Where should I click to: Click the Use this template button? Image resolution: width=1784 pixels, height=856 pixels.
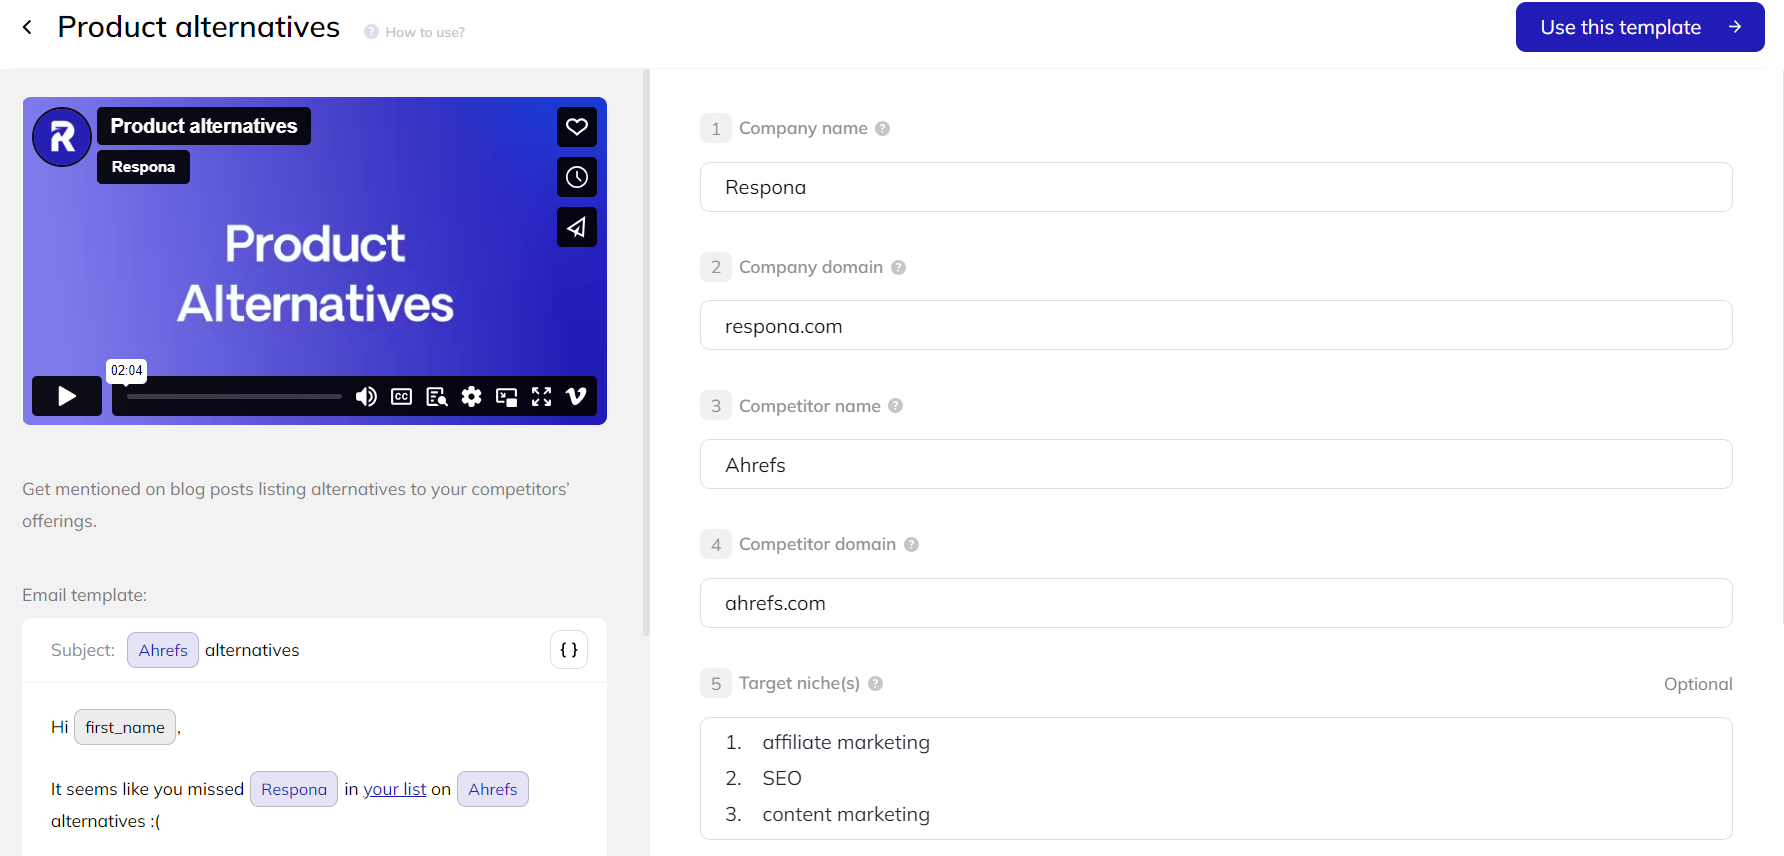pos(1640,27)
